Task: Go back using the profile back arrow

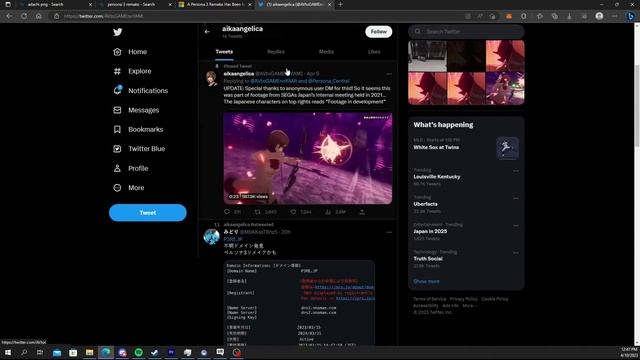Action: [207, 31]
